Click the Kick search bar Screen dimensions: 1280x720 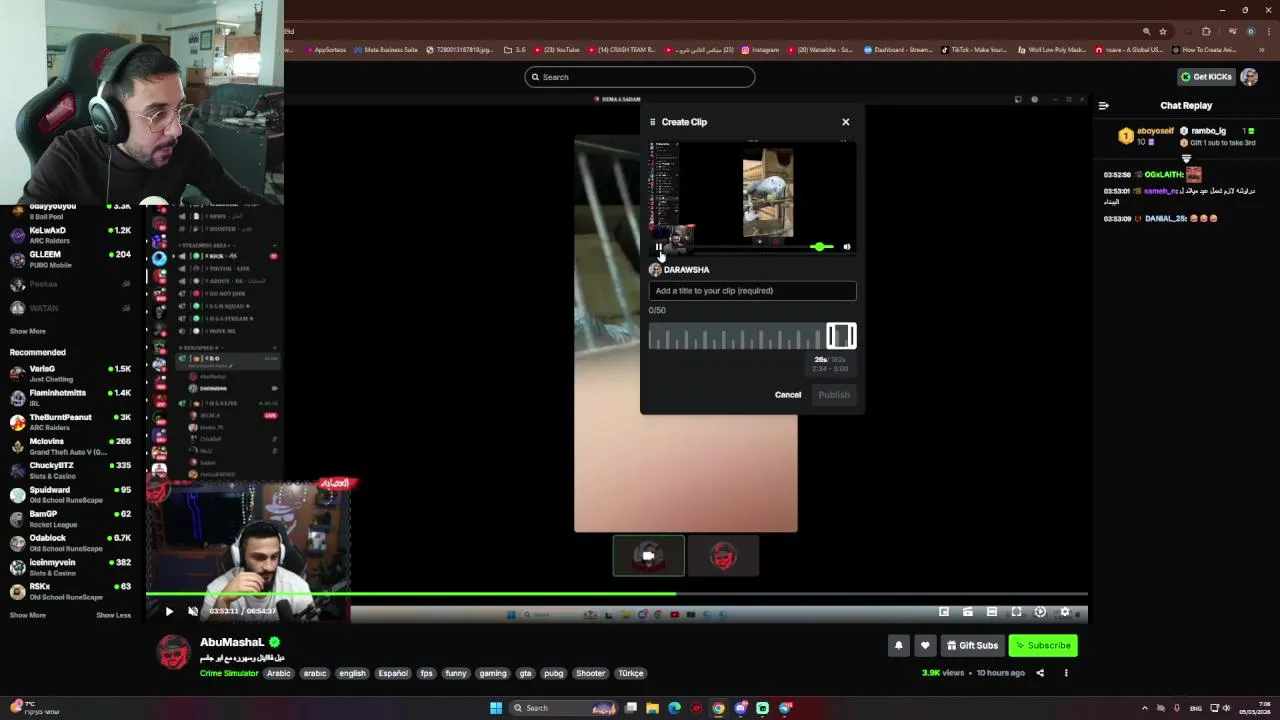(640, 77)
